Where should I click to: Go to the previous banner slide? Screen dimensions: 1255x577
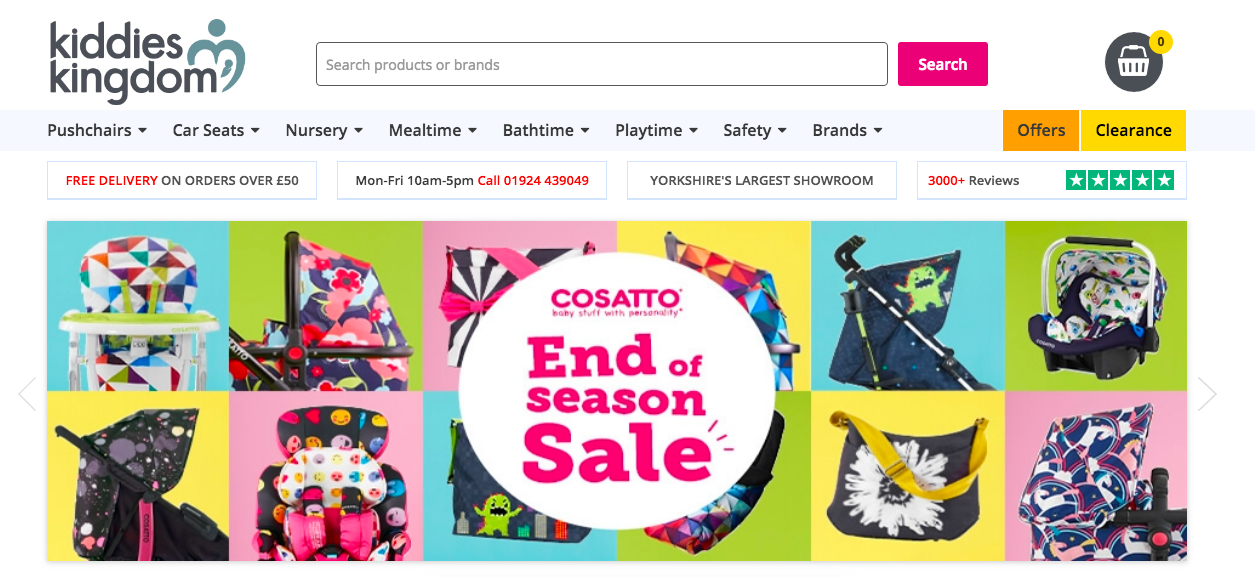coord(27,394)
